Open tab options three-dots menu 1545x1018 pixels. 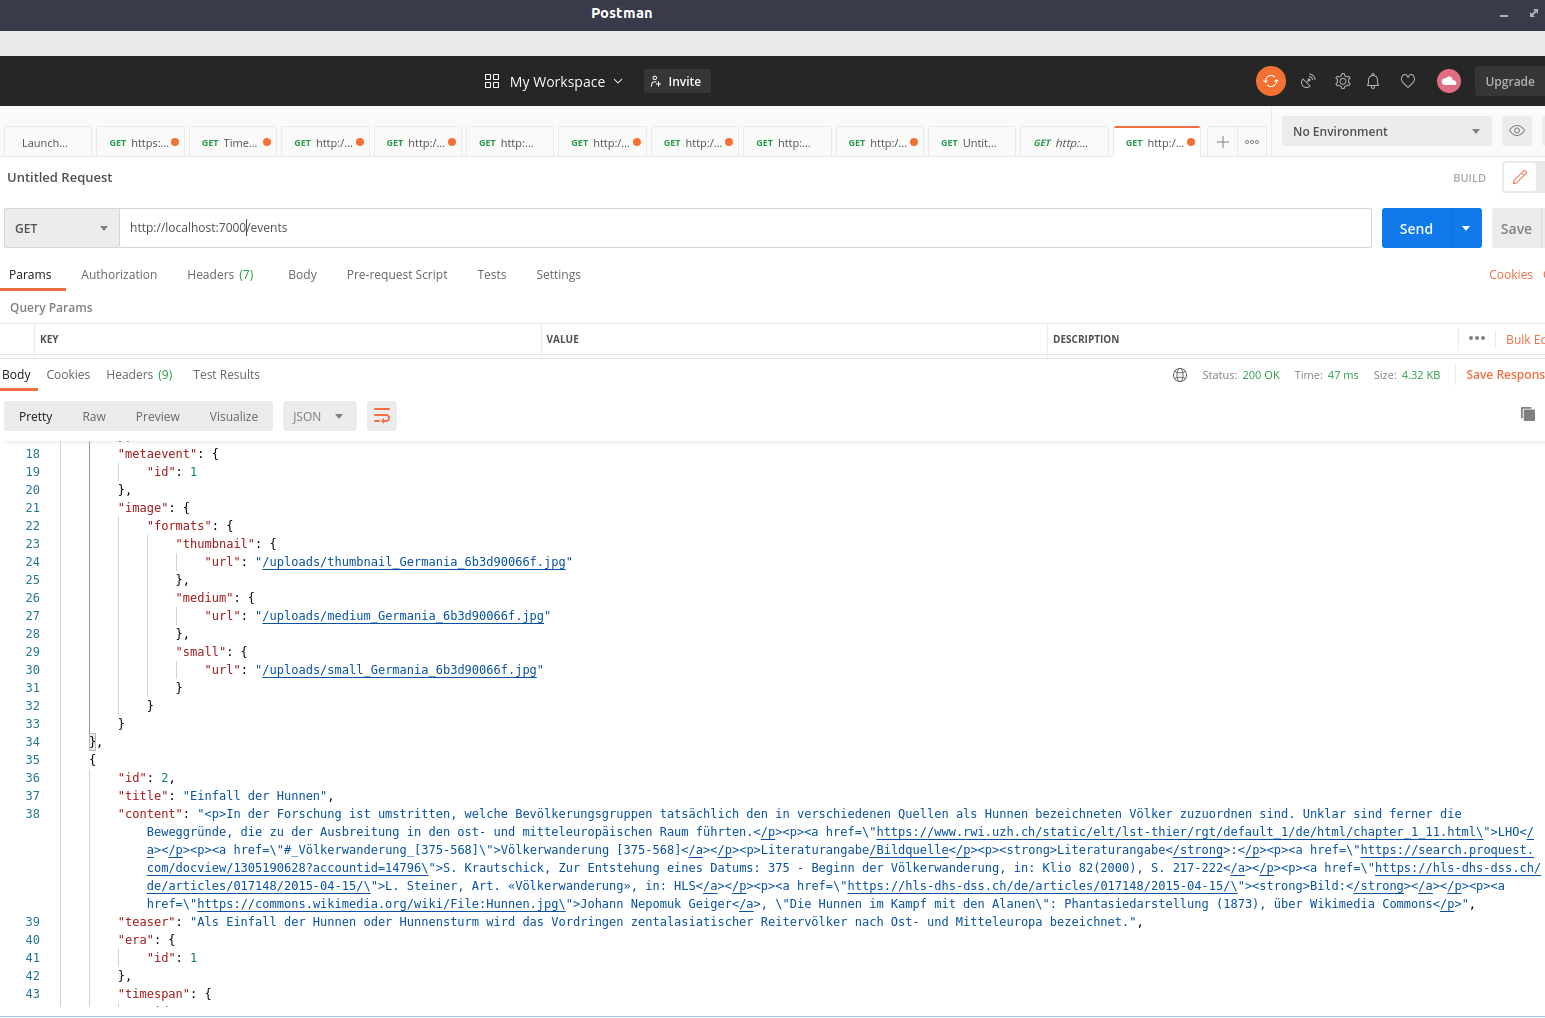[x=1252, y=142]
